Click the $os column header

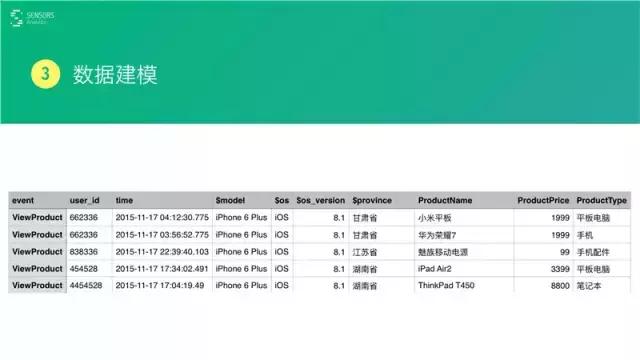click(x=282, y=200)
